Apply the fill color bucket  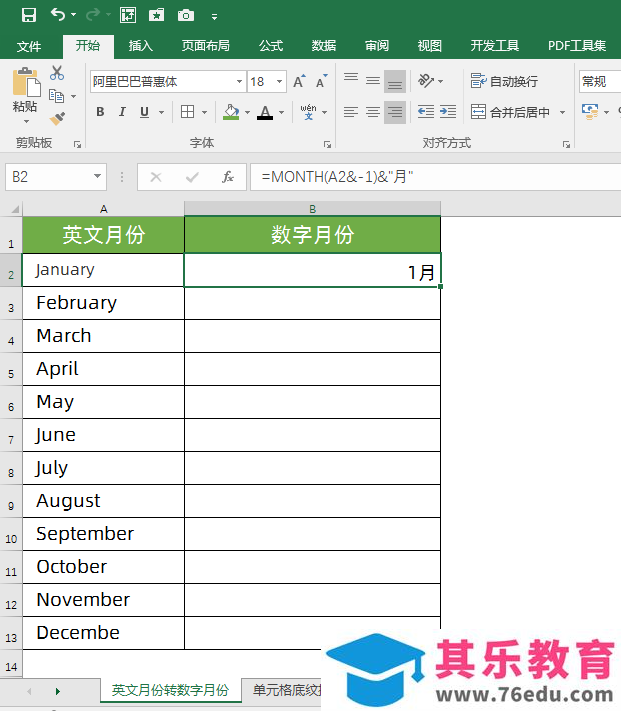pyautogui.click(x=231, y=112)
